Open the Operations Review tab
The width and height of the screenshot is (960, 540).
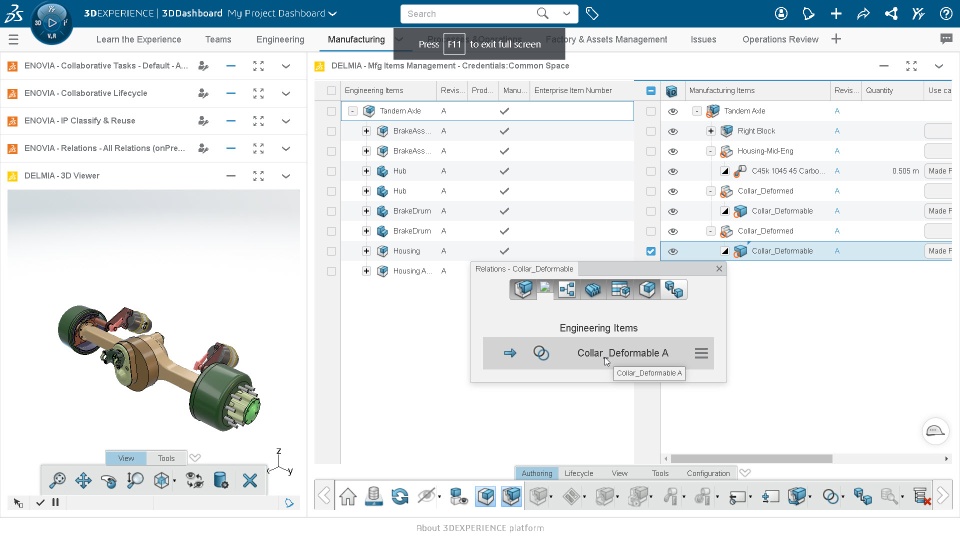pos(780,39)
